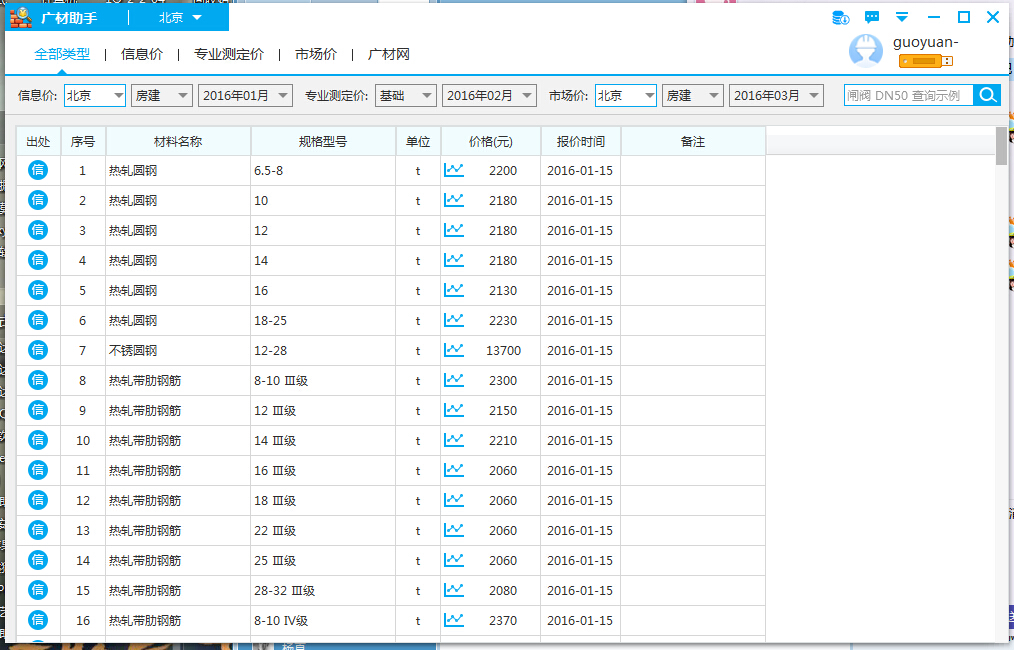Click the magnifier search button
Viewport: 1014px width, 650px height.
[x=987, y=95]
